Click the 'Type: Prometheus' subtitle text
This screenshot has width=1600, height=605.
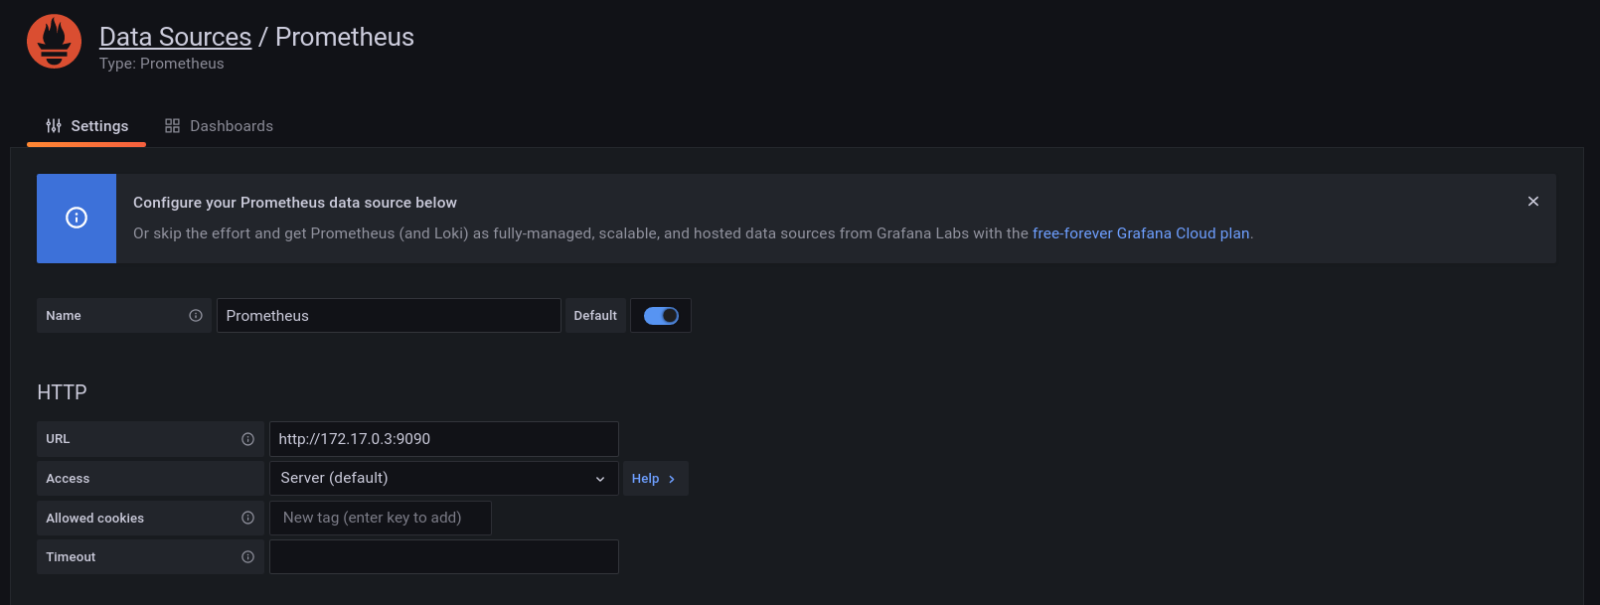pyautogui.click(x=161, y=64)
